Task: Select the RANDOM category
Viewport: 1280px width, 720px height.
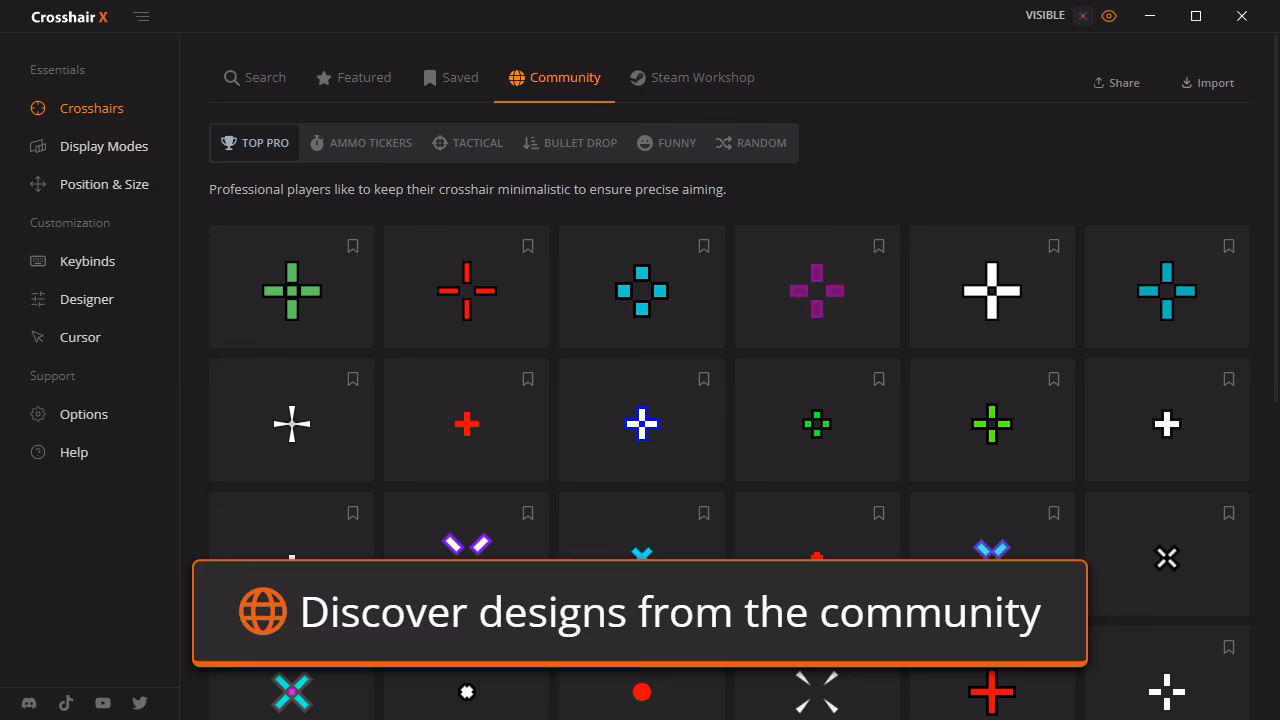Action: [751, 143]
